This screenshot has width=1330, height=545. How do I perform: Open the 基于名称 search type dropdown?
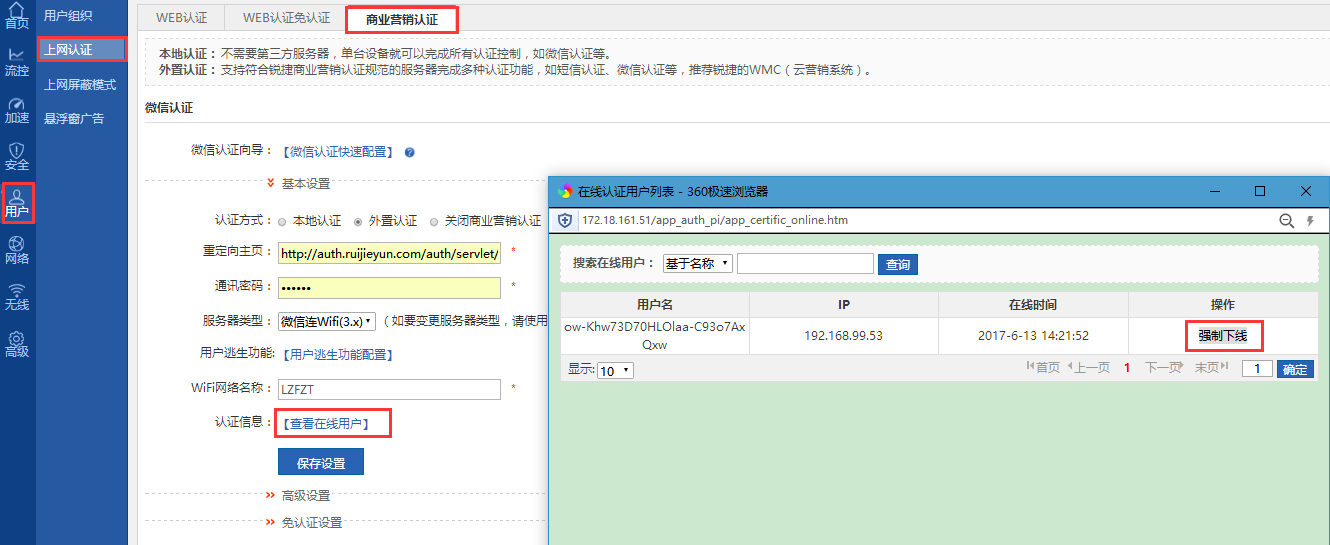697,264
